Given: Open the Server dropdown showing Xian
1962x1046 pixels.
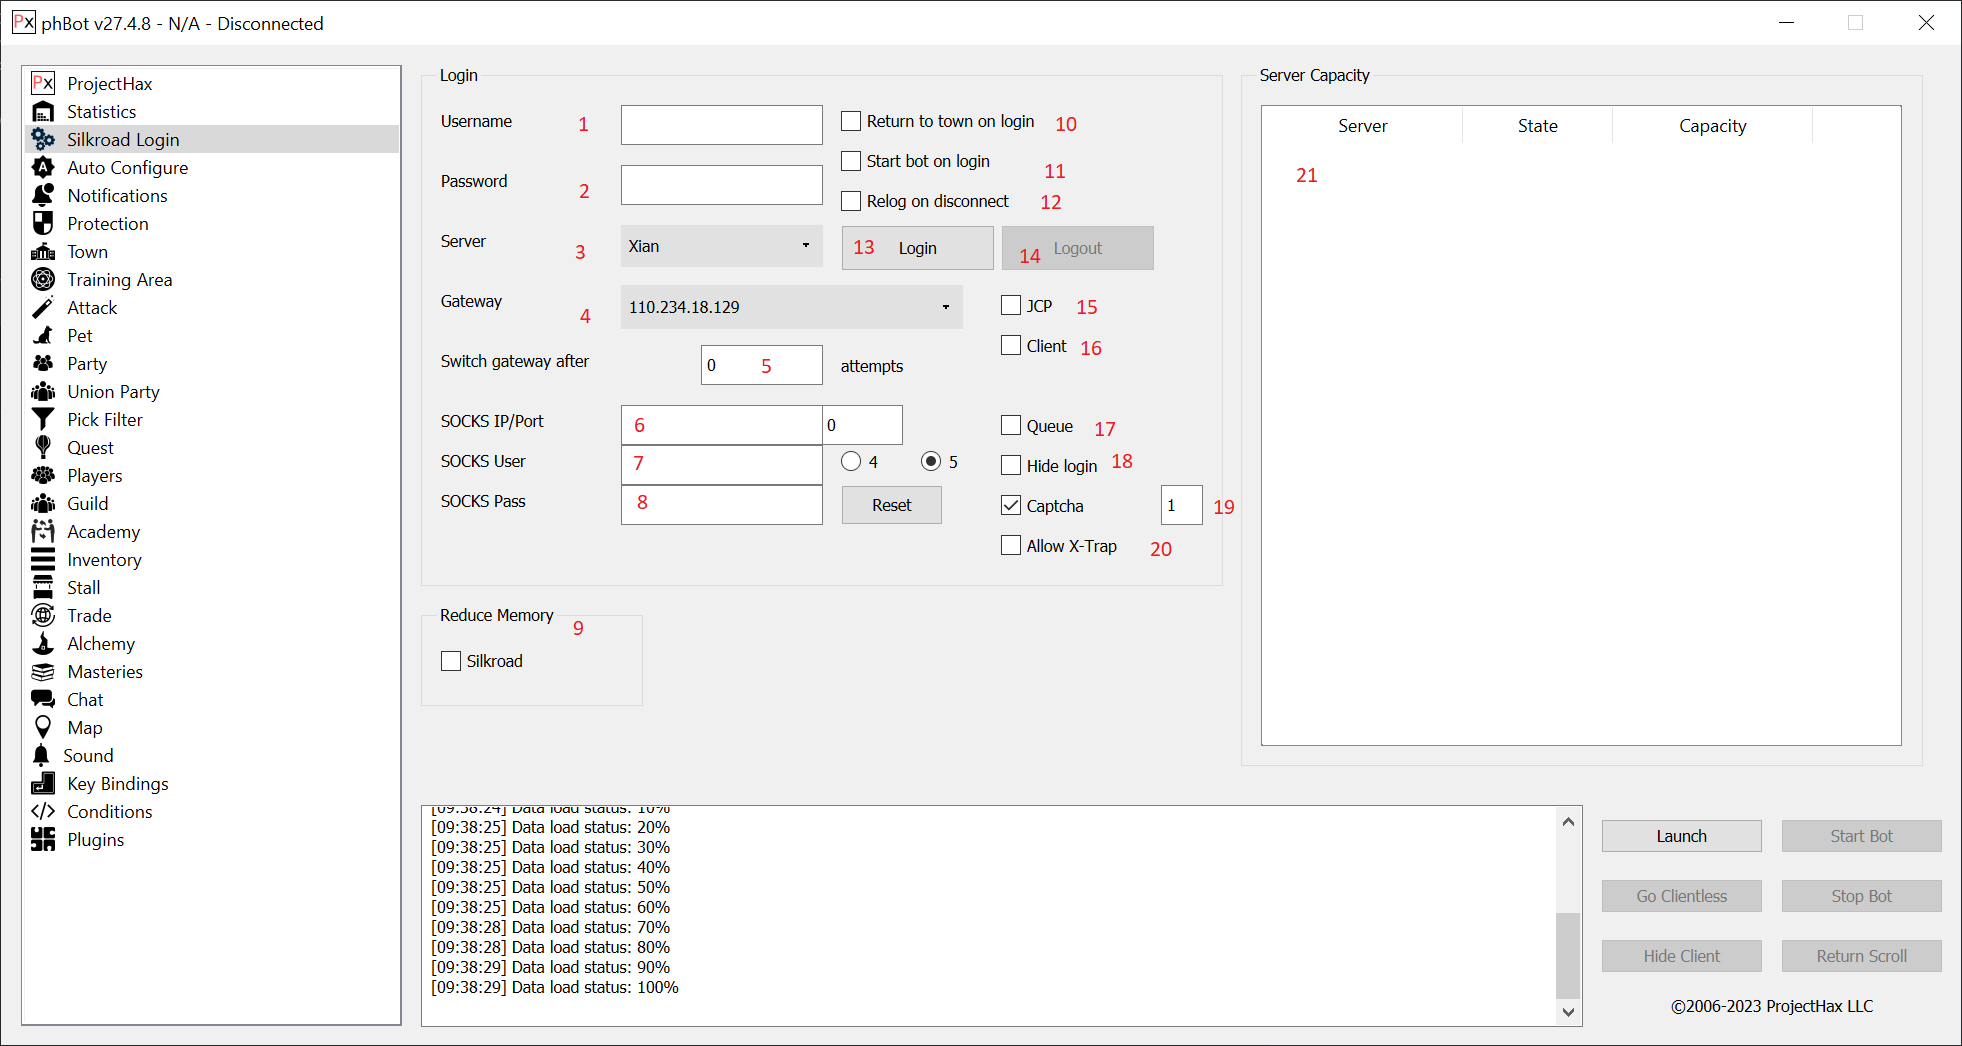Looking at the screenshot, I should click(721, 246).
